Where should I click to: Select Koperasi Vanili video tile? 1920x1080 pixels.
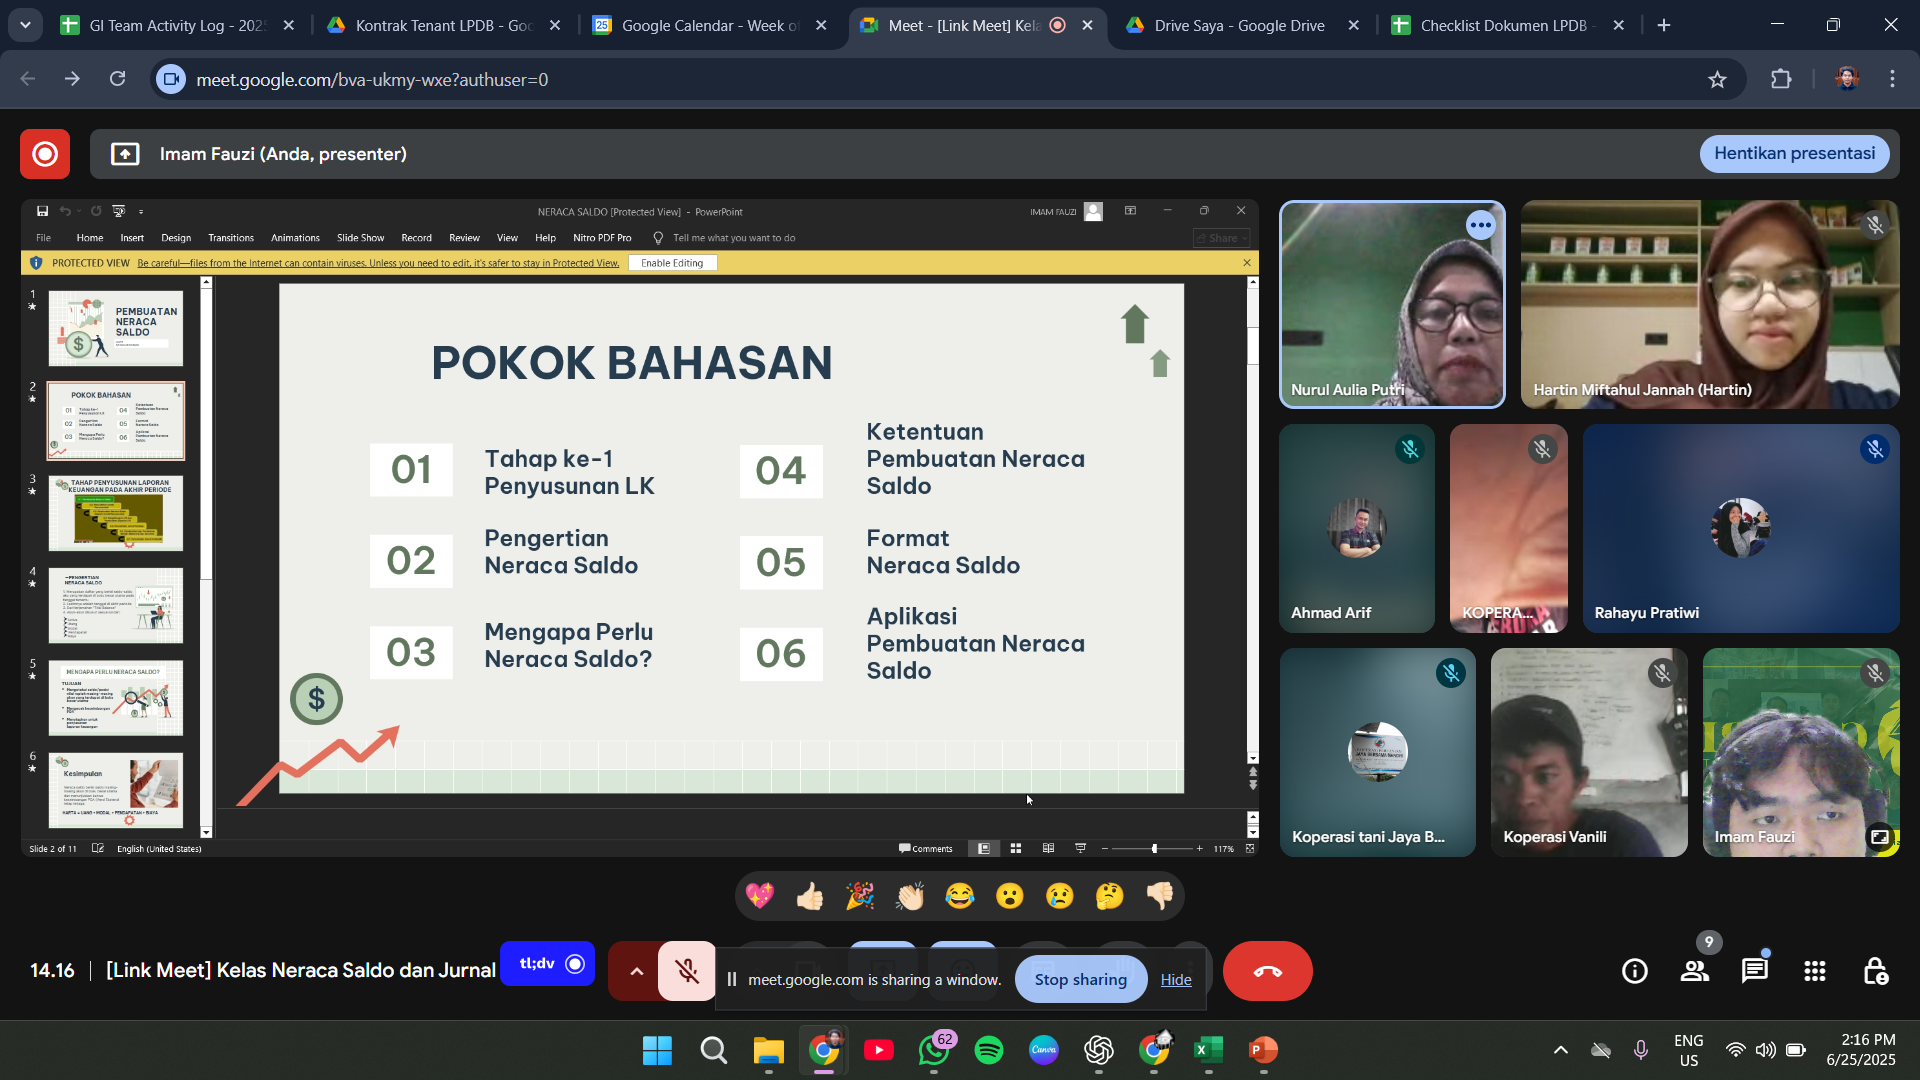coord(1589,752)
